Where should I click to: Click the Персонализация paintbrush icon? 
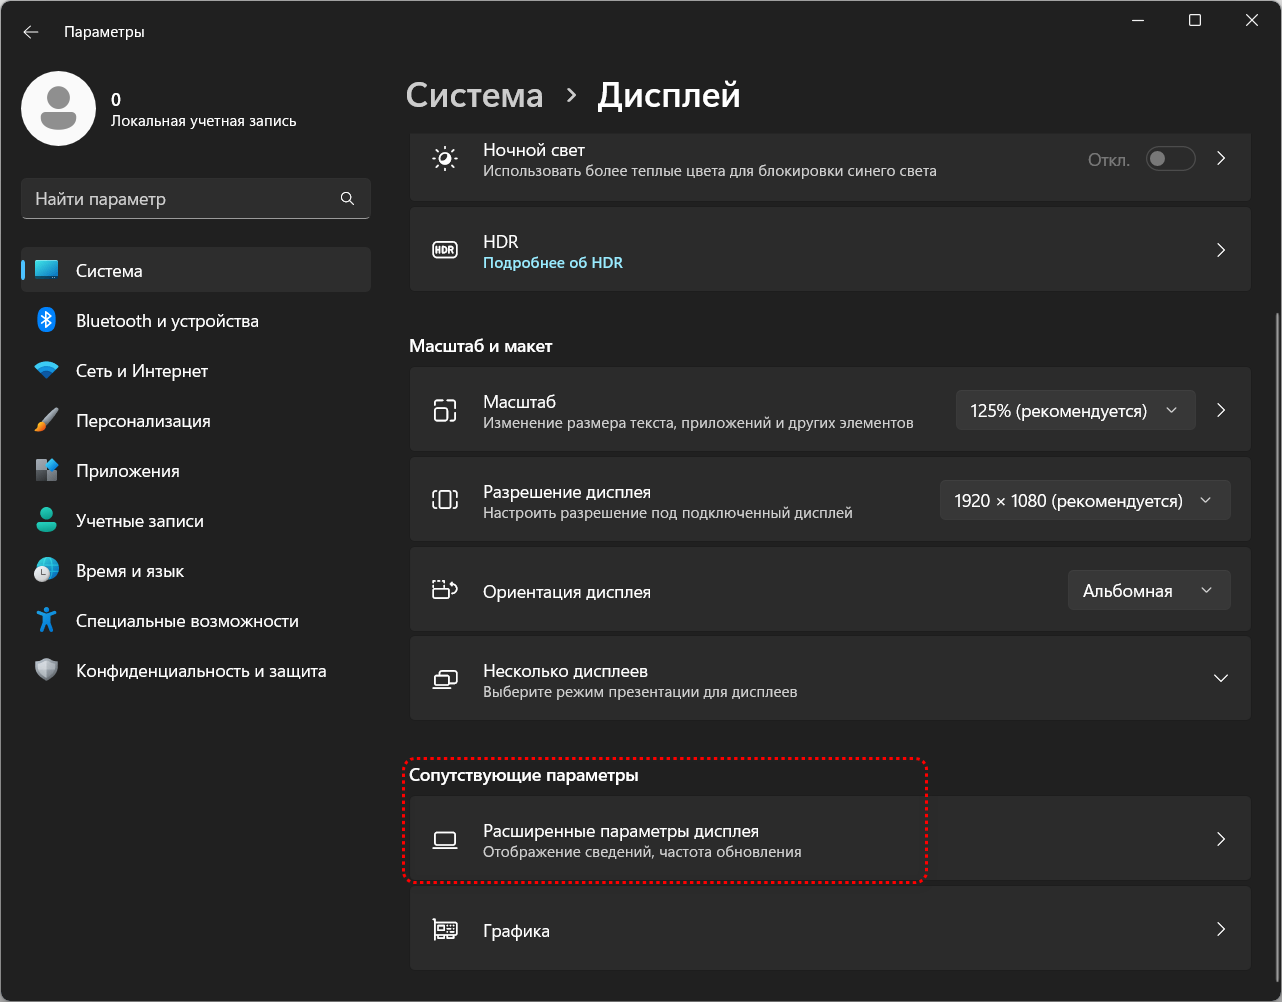[46, 421]
